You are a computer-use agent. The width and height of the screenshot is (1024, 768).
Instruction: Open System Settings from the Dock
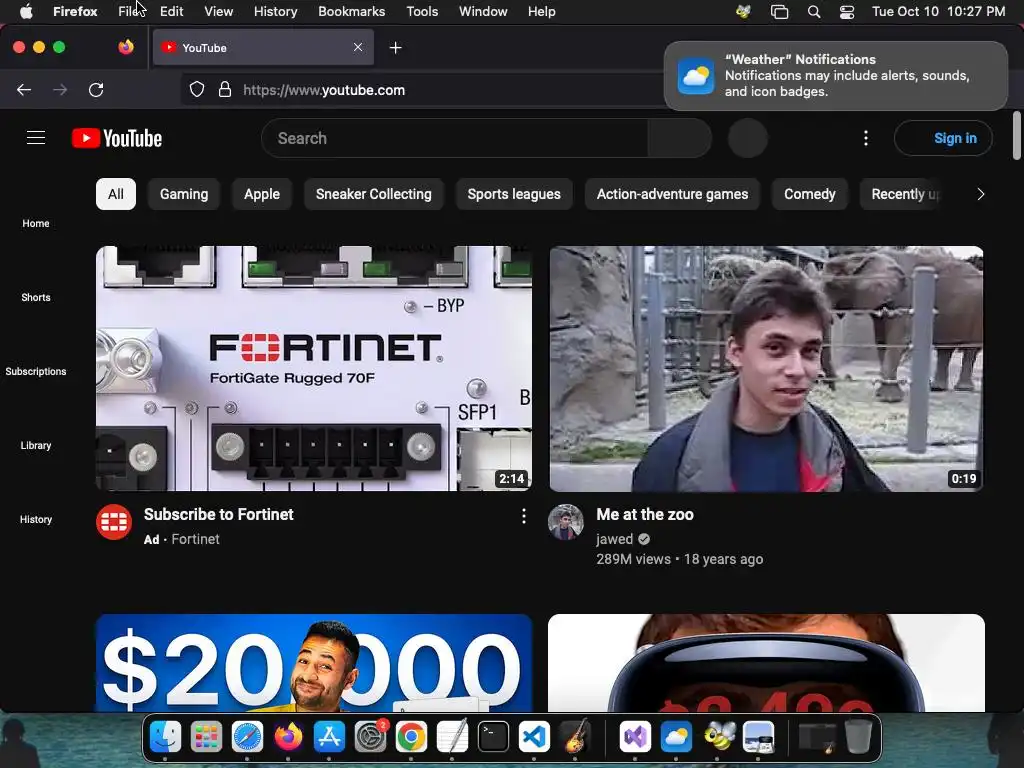tap(371, 737)
